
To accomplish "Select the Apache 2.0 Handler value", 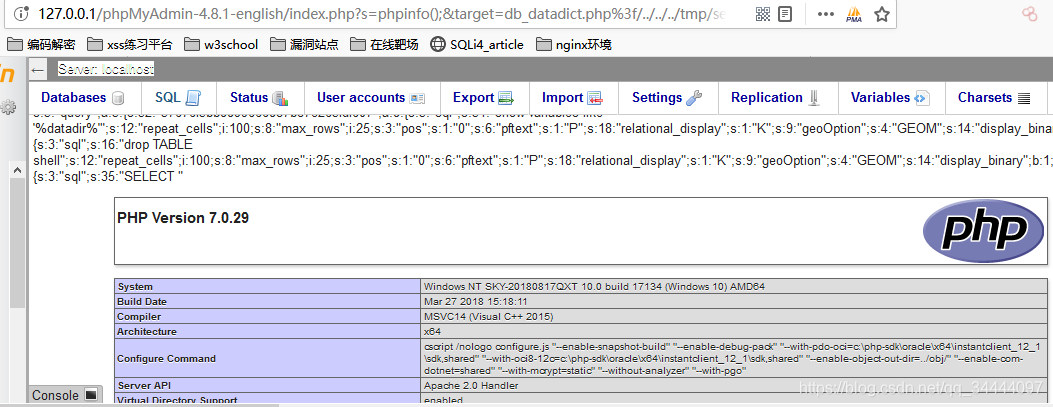I will (471, 386).
